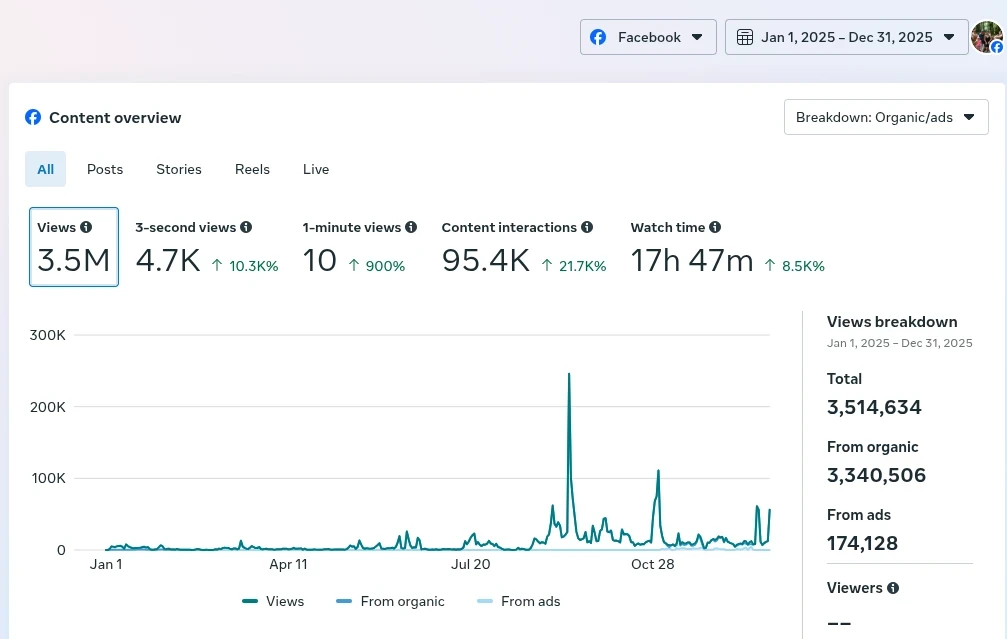Click the peak spike on views chart
This screenshot has width=1007, height=639.
(x=569, y=375)
